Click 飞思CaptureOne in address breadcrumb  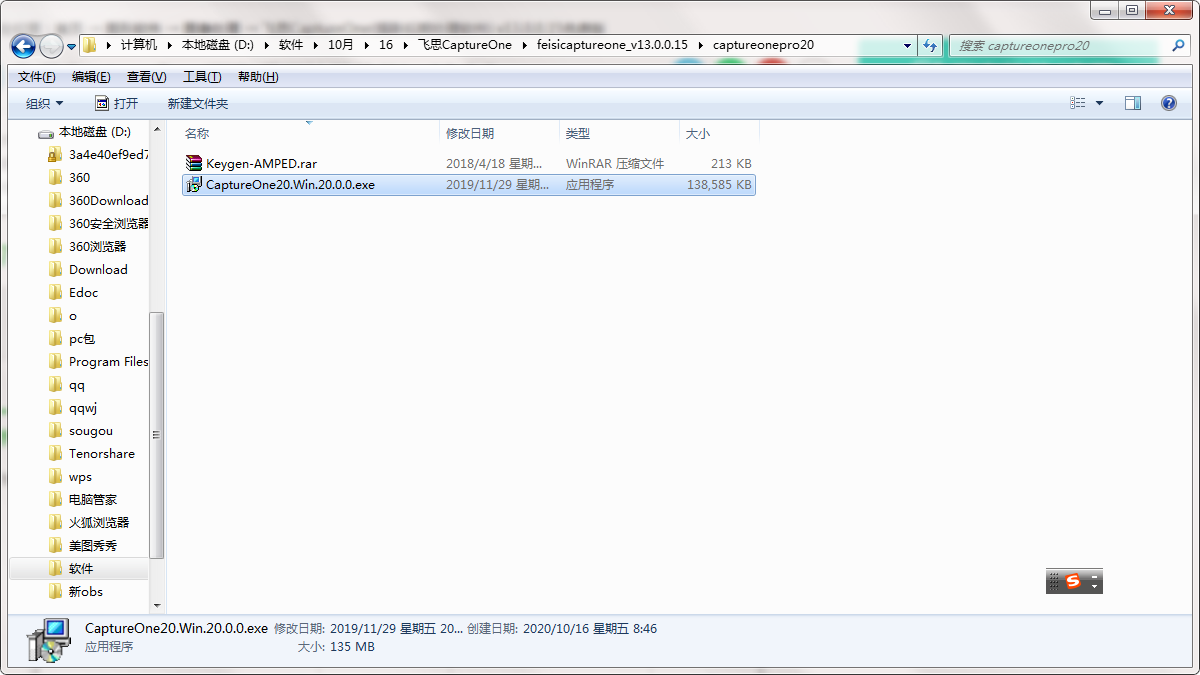coord(464,45)
